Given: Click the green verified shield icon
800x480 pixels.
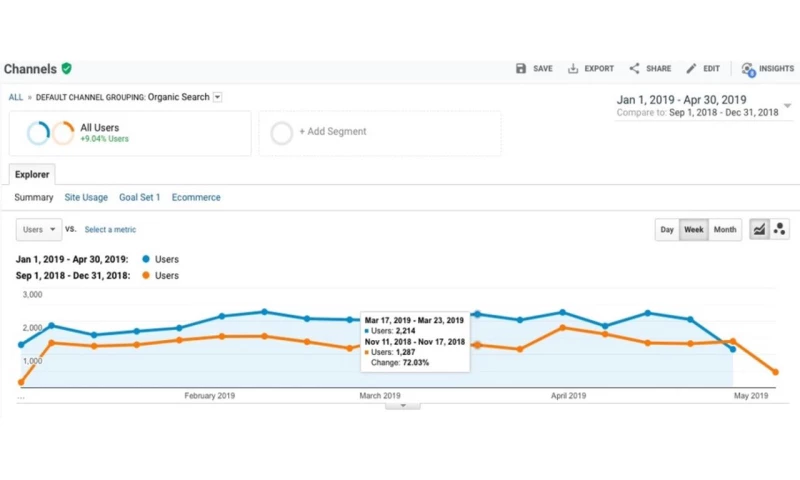Looking at the screenshot, I should 67,69.
